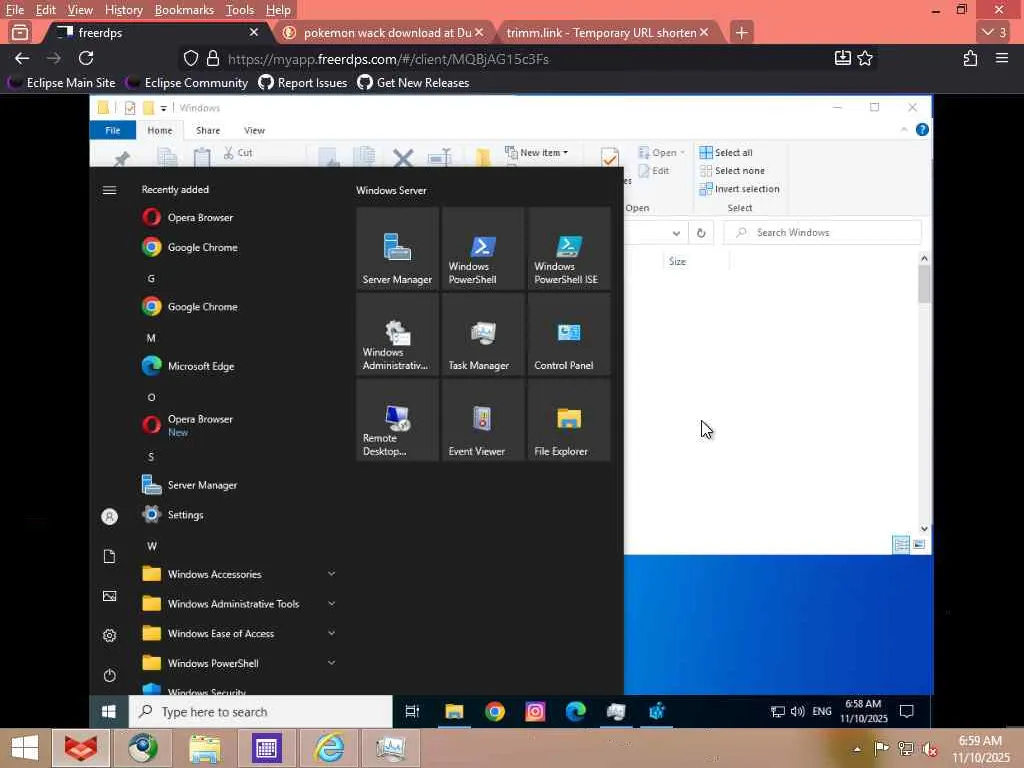Open Documents from the start menu sidebar

coord(110,556)
